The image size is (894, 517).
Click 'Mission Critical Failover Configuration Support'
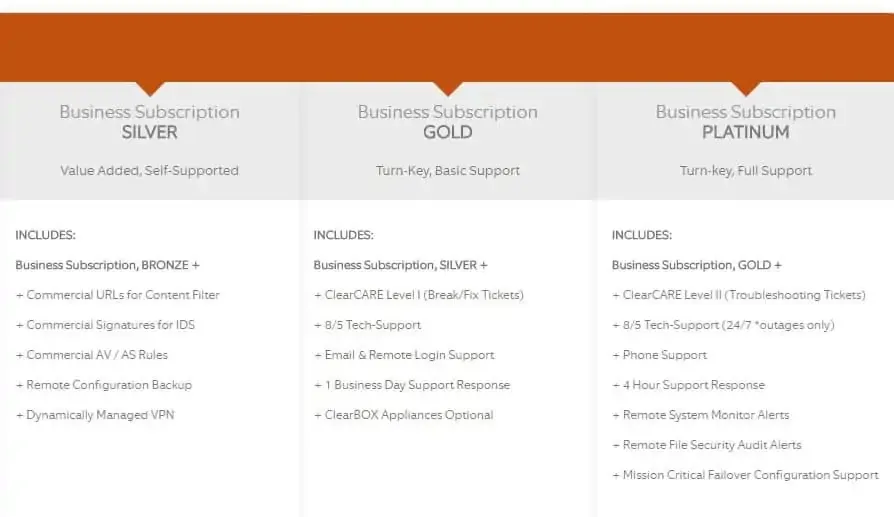[746, 475]
